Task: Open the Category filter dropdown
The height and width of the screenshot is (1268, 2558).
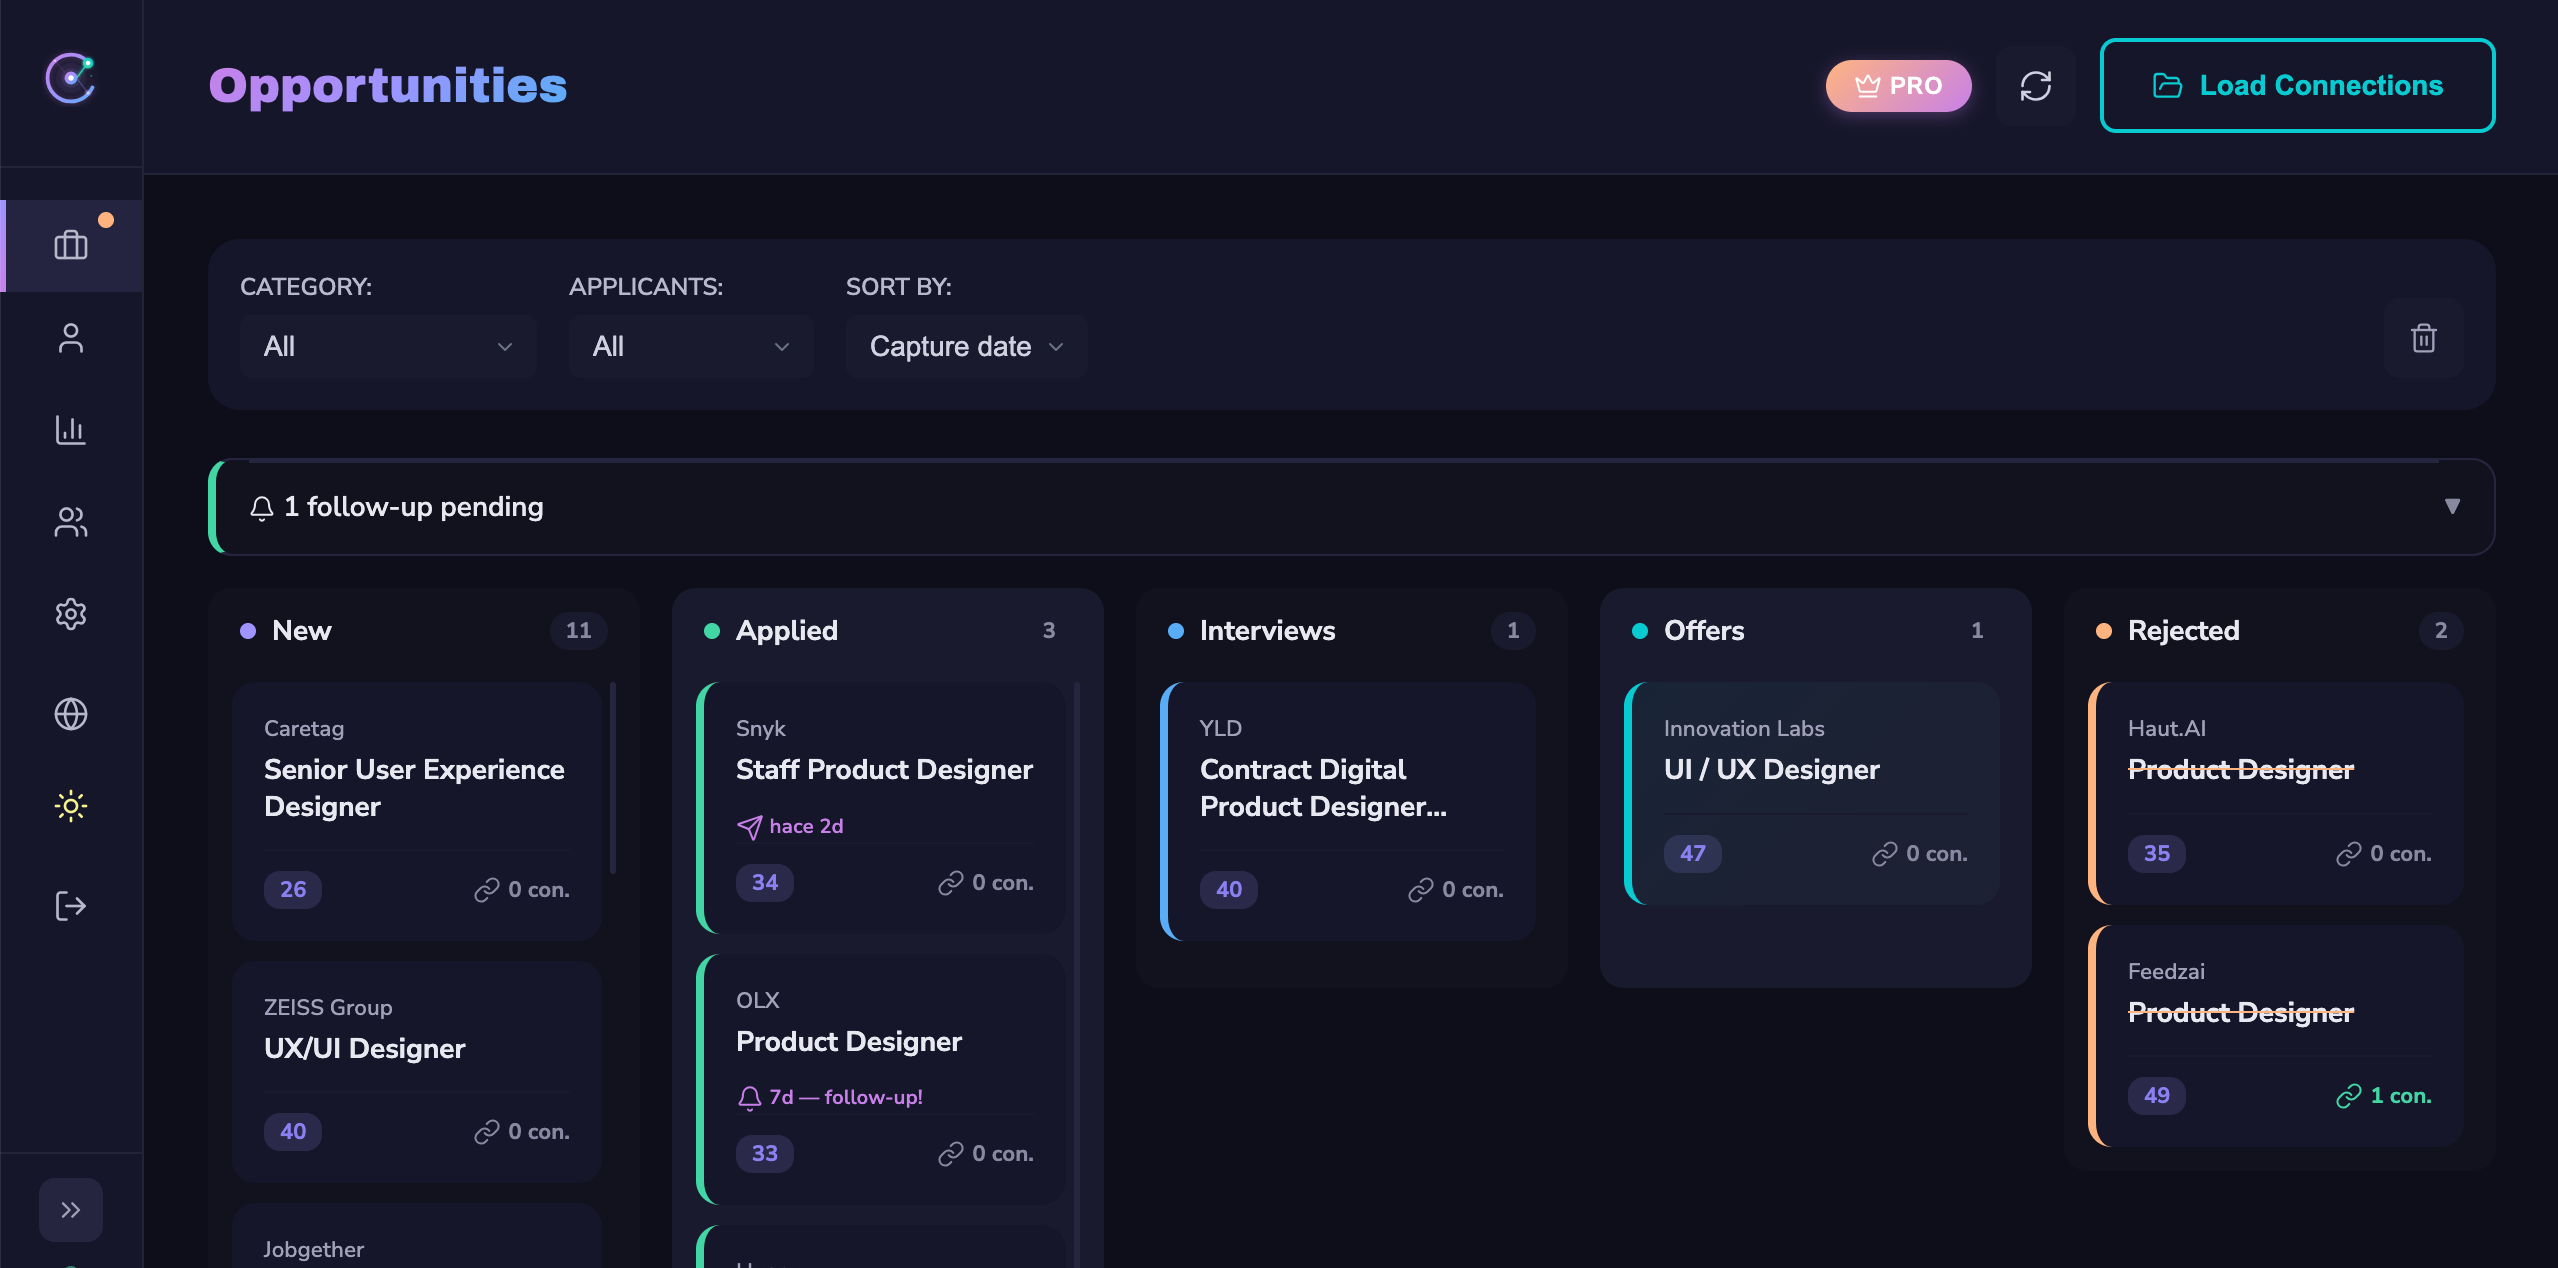Action: coord(388,346)
